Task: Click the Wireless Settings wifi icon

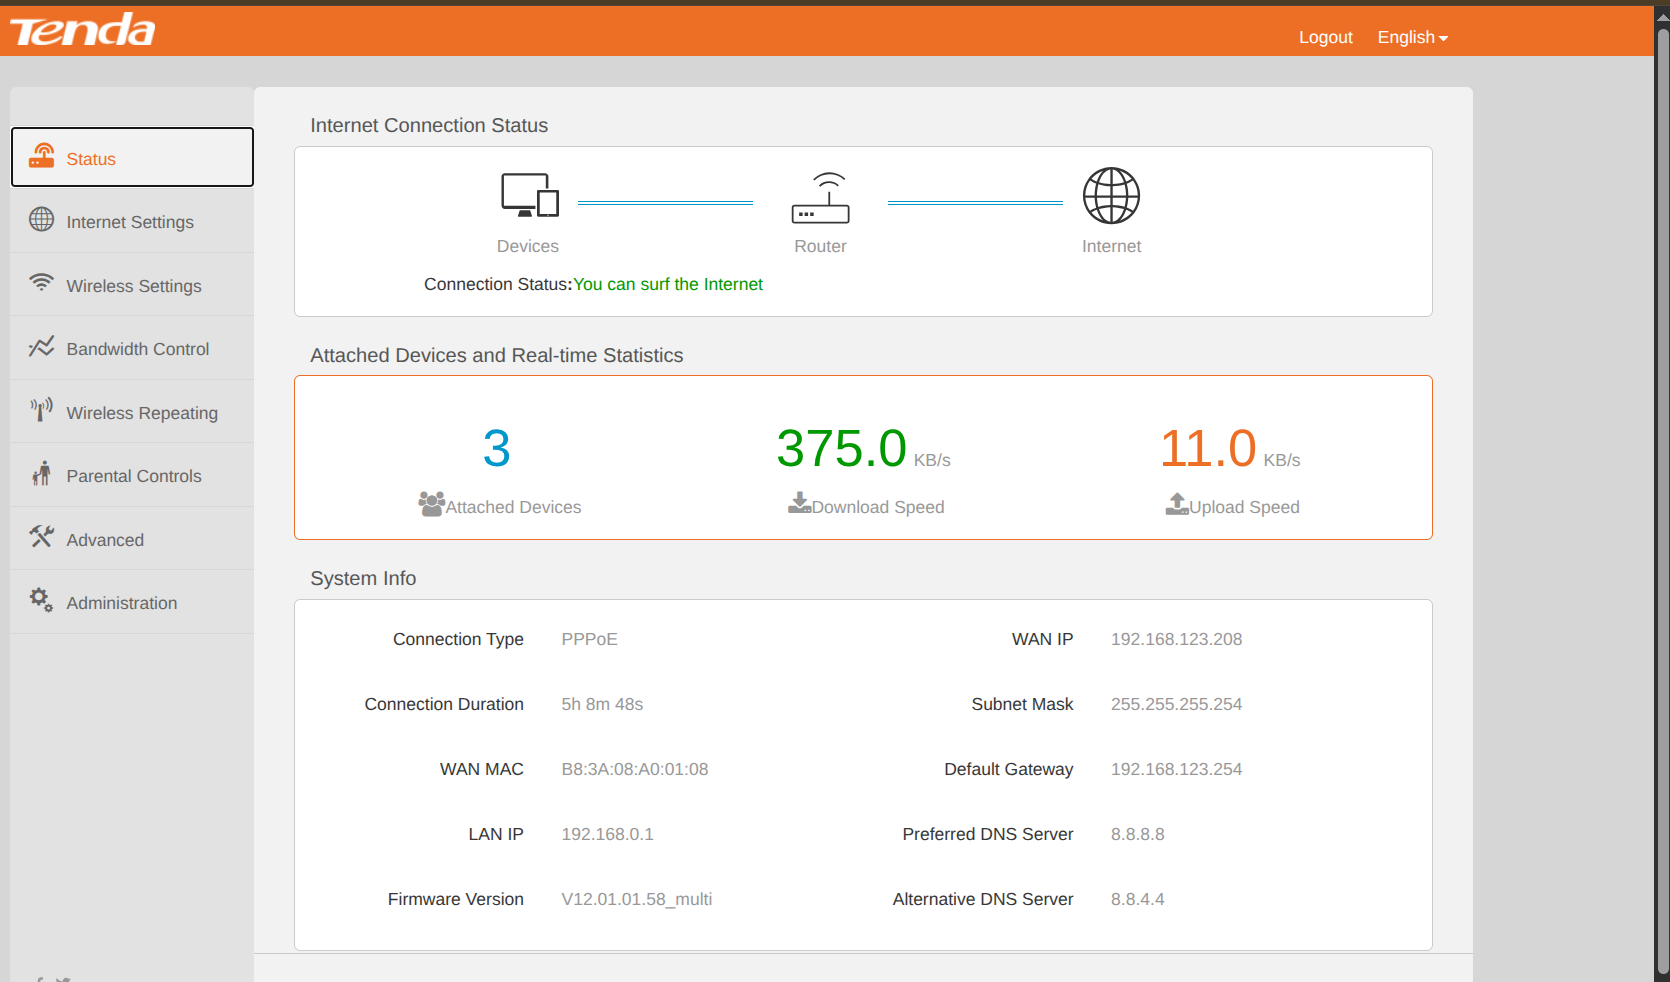Action: pos(42,282)
